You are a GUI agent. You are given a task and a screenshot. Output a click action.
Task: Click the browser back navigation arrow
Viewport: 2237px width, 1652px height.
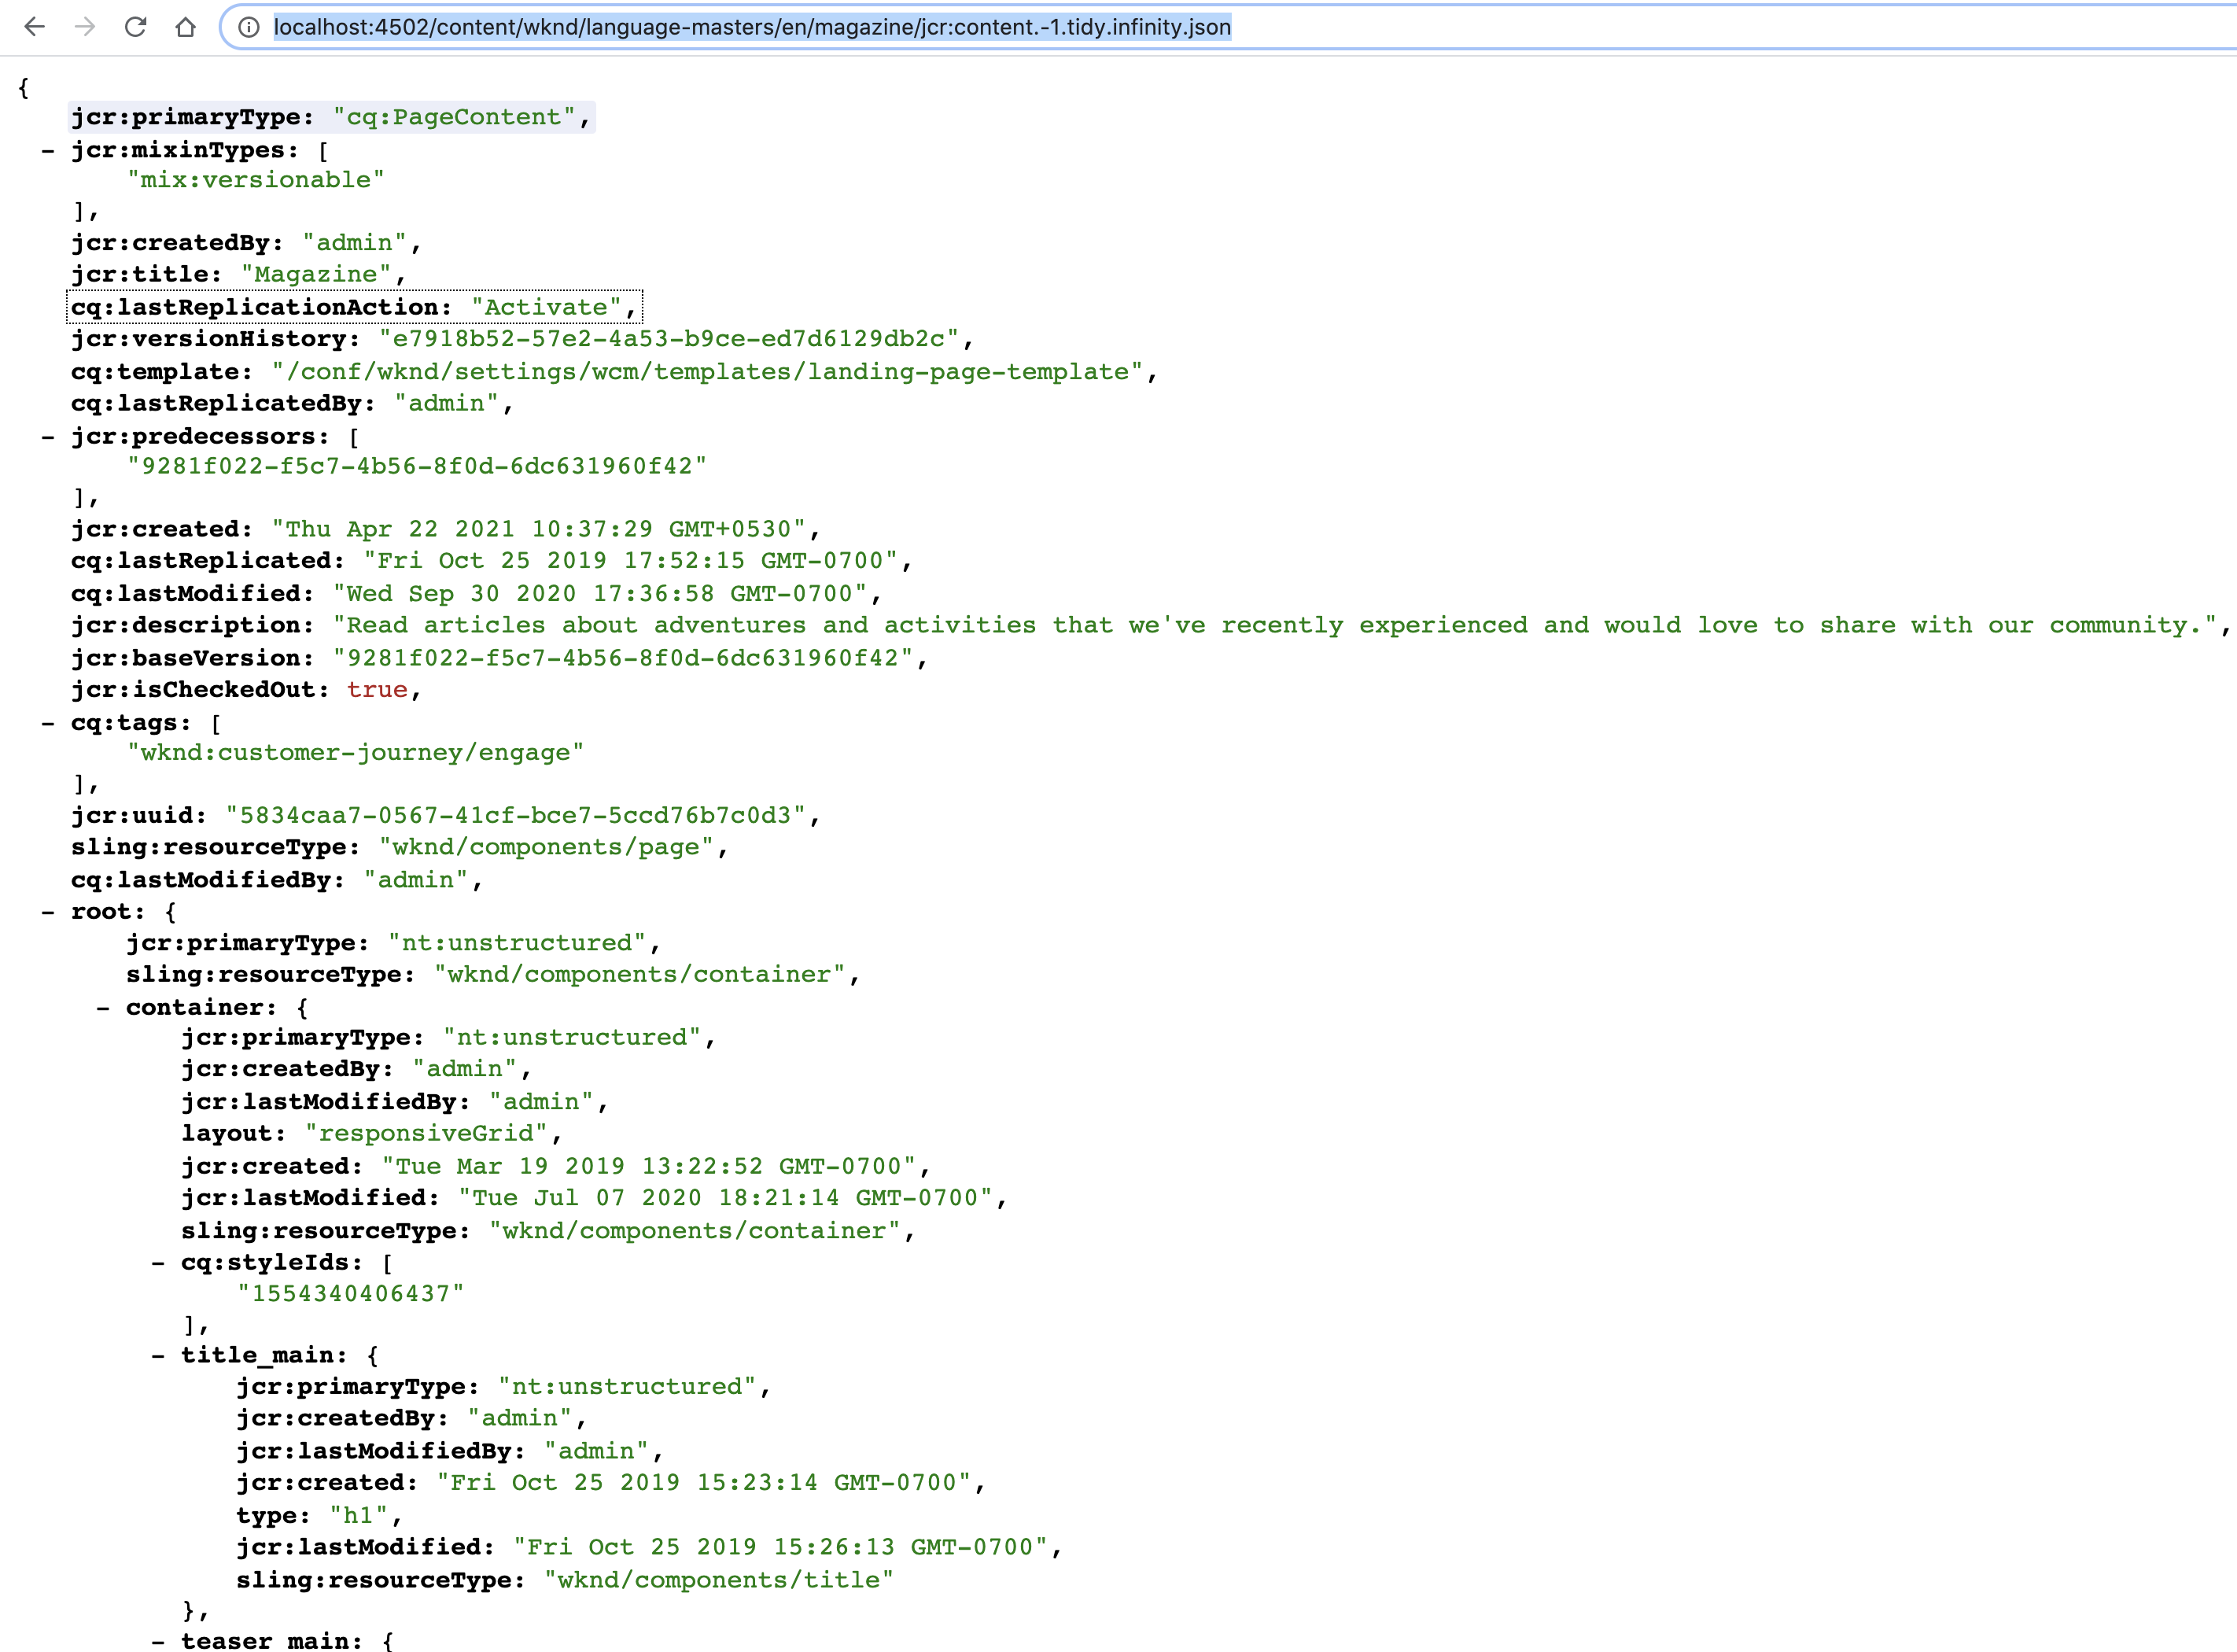36,28
